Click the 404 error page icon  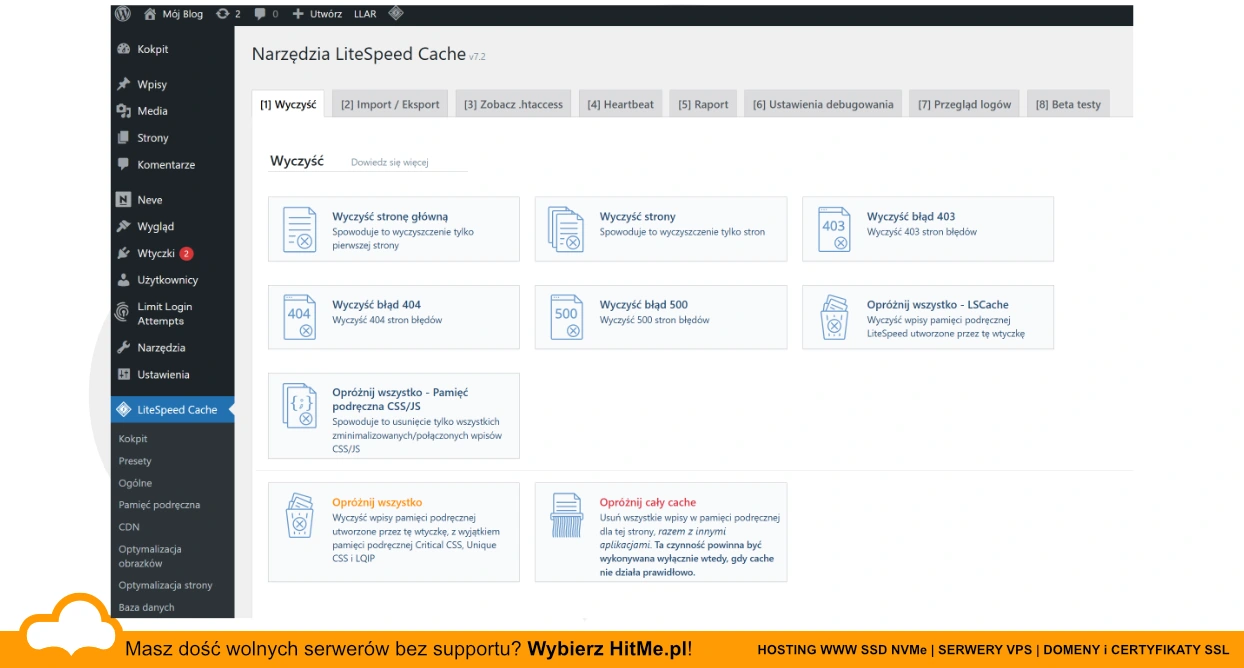[x=299, y=317]
